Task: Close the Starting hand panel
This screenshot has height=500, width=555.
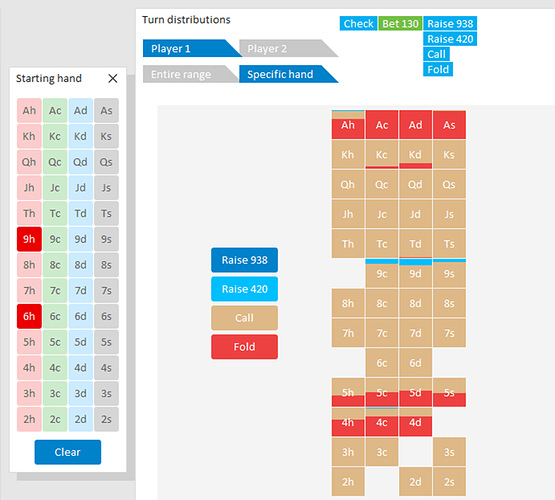Action: pyautogui.click(x=113, y=78)
